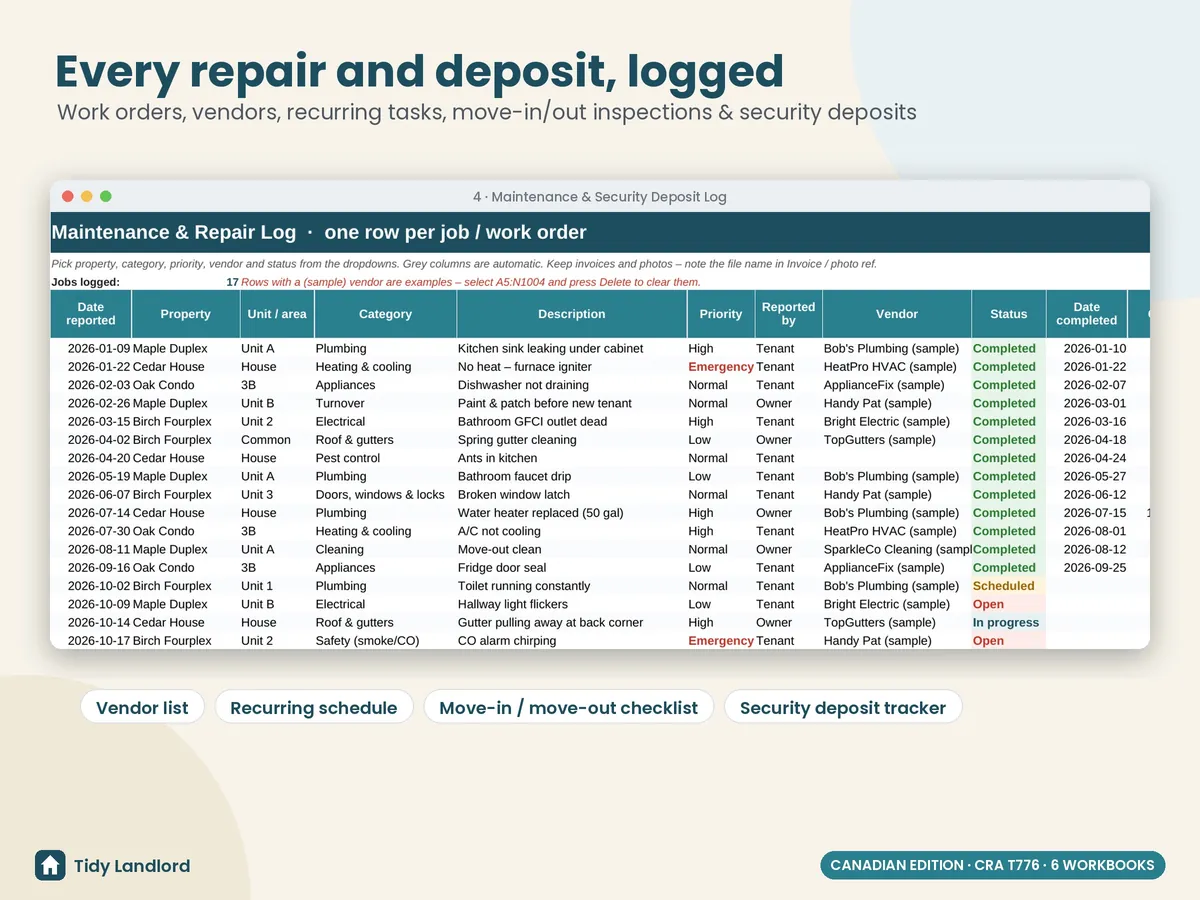
Task: Select the Unit / area column header
Action: 277,314
